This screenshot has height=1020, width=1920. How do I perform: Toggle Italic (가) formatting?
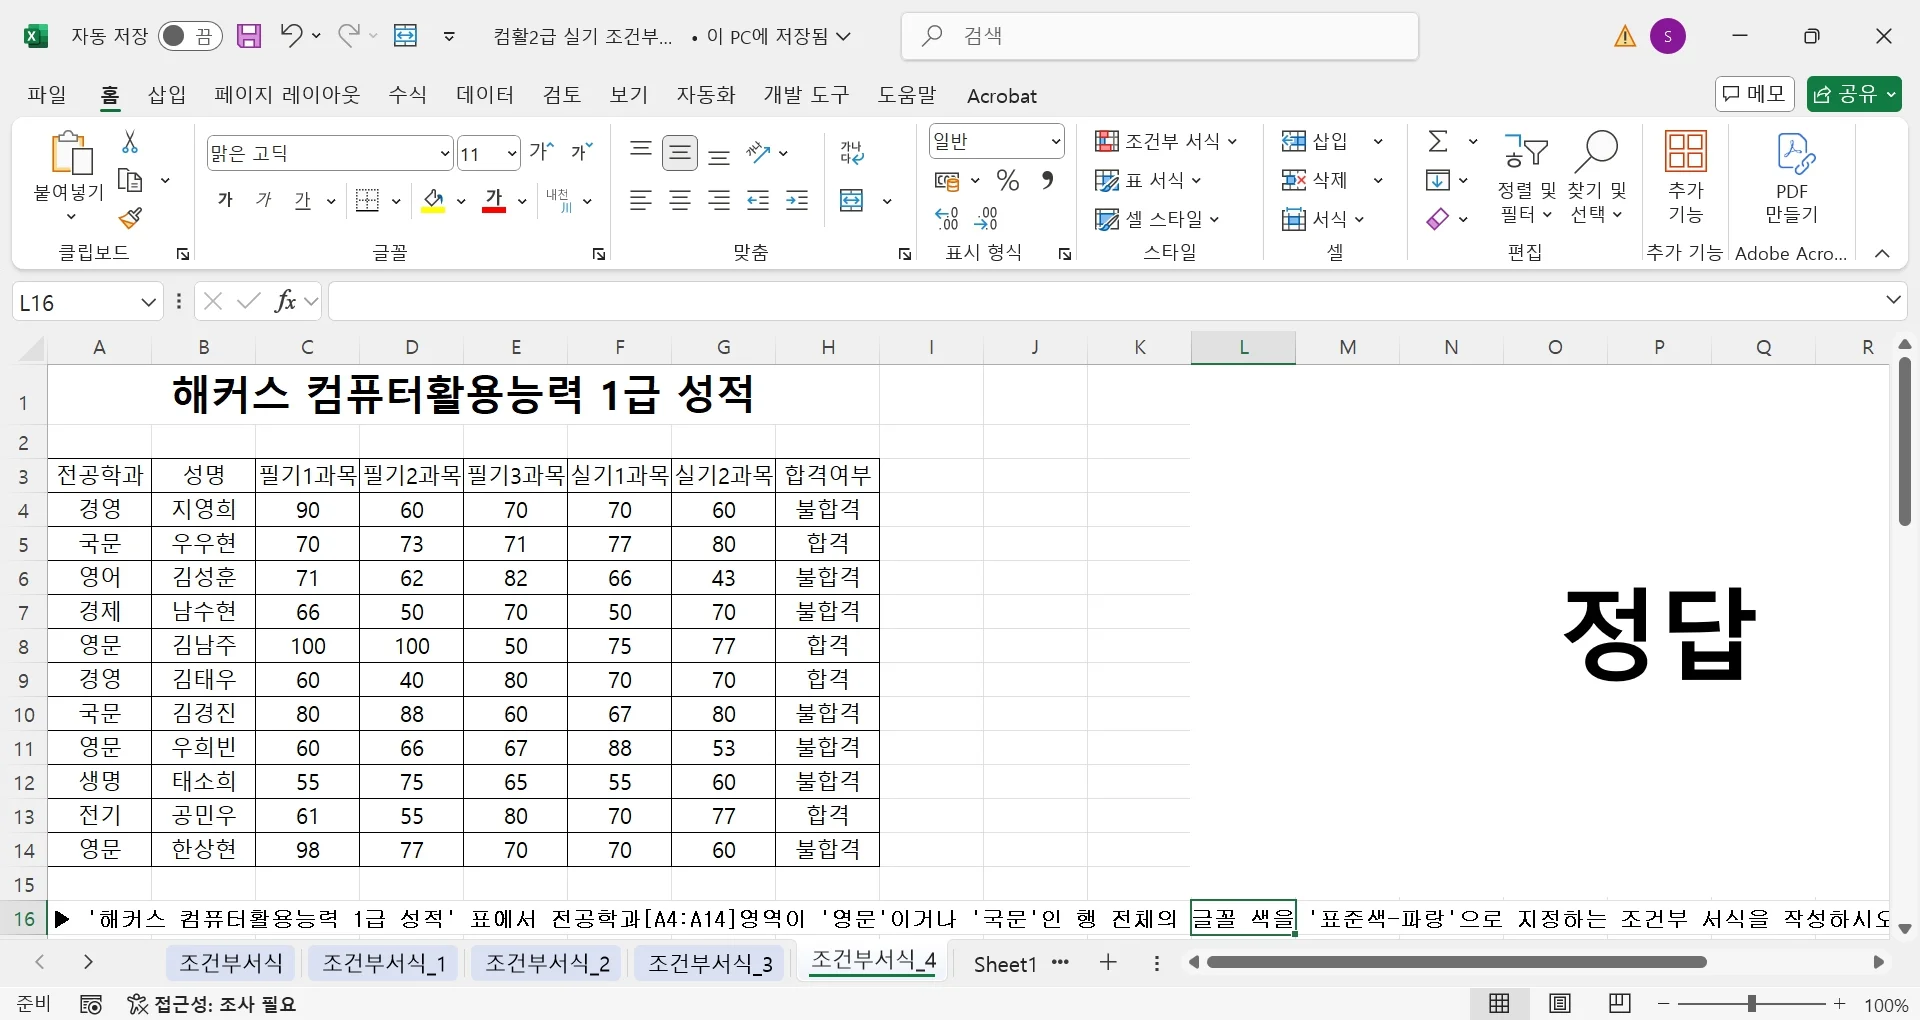[264, 201]
